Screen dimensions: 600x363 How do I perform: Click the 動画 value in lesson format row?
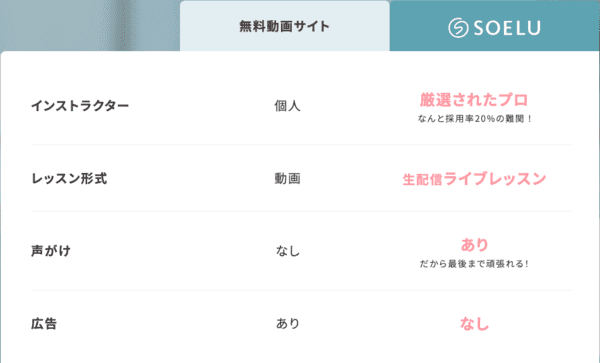(287, 179)
